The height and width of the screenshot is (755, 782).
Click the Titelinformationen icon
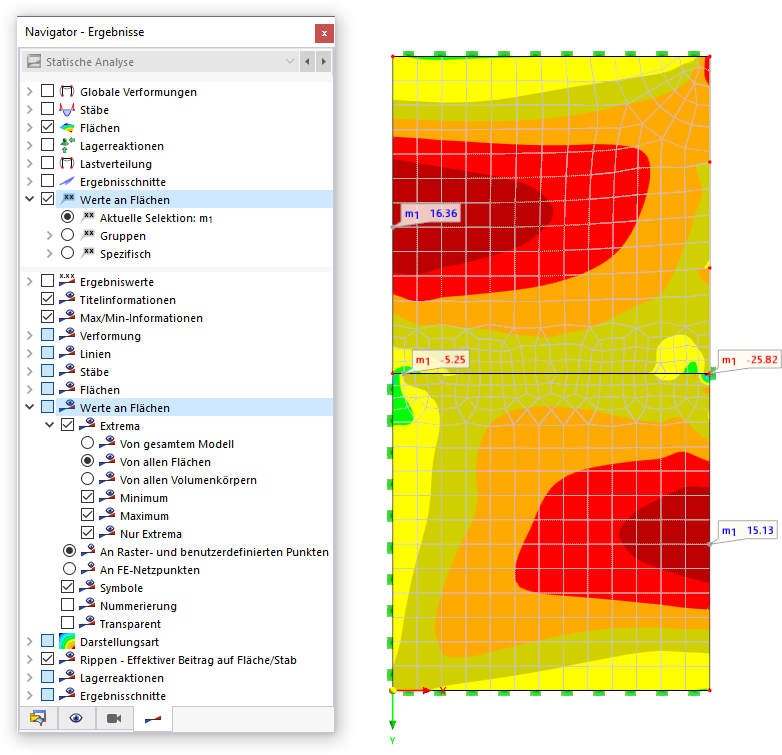coord(67,299)
